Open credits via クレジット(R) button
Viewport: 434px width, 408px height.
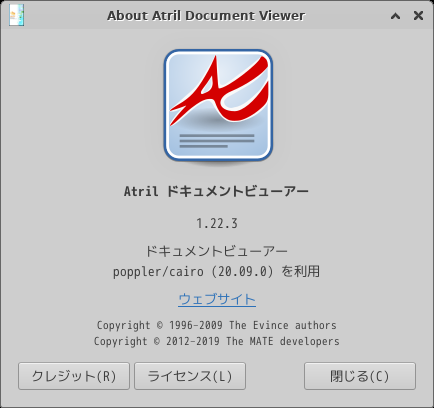pyautogui.click(x=74, y=376)
